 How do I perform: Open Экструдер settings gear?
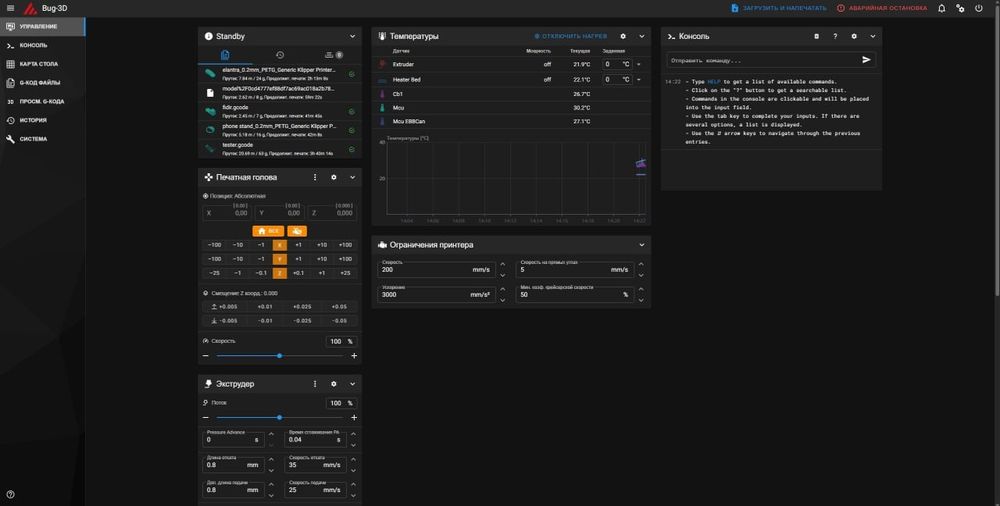tap(334, 384)
